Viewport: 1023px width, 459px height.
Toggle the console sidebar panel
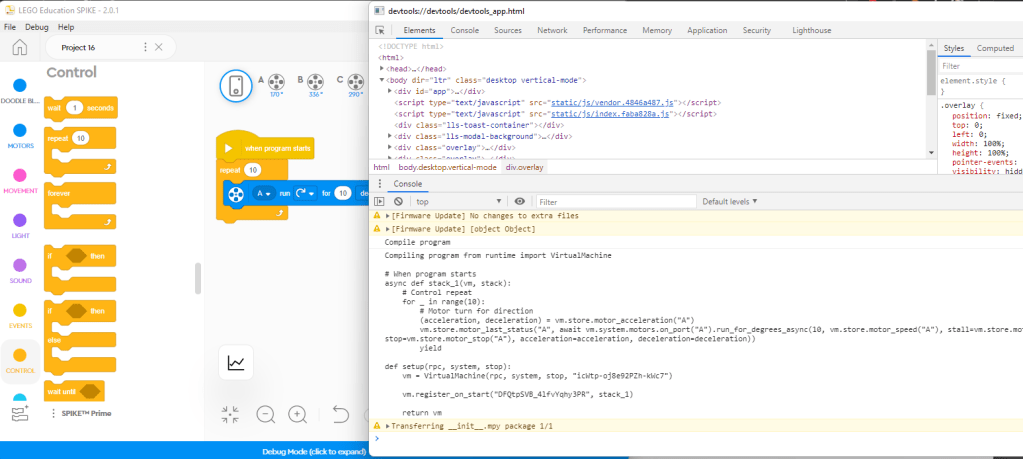coord(380,201)
